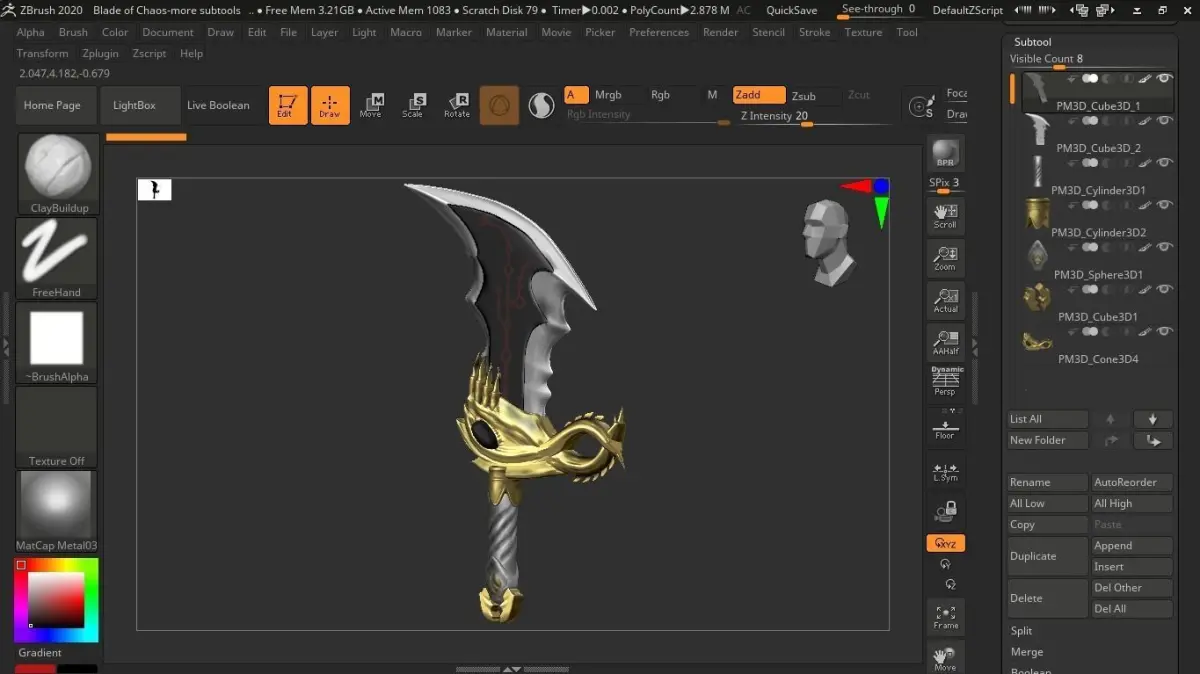Click the Gizmo 3D sphere icon
This screenshot has width=1200, height=674.
tap(499, 105)
